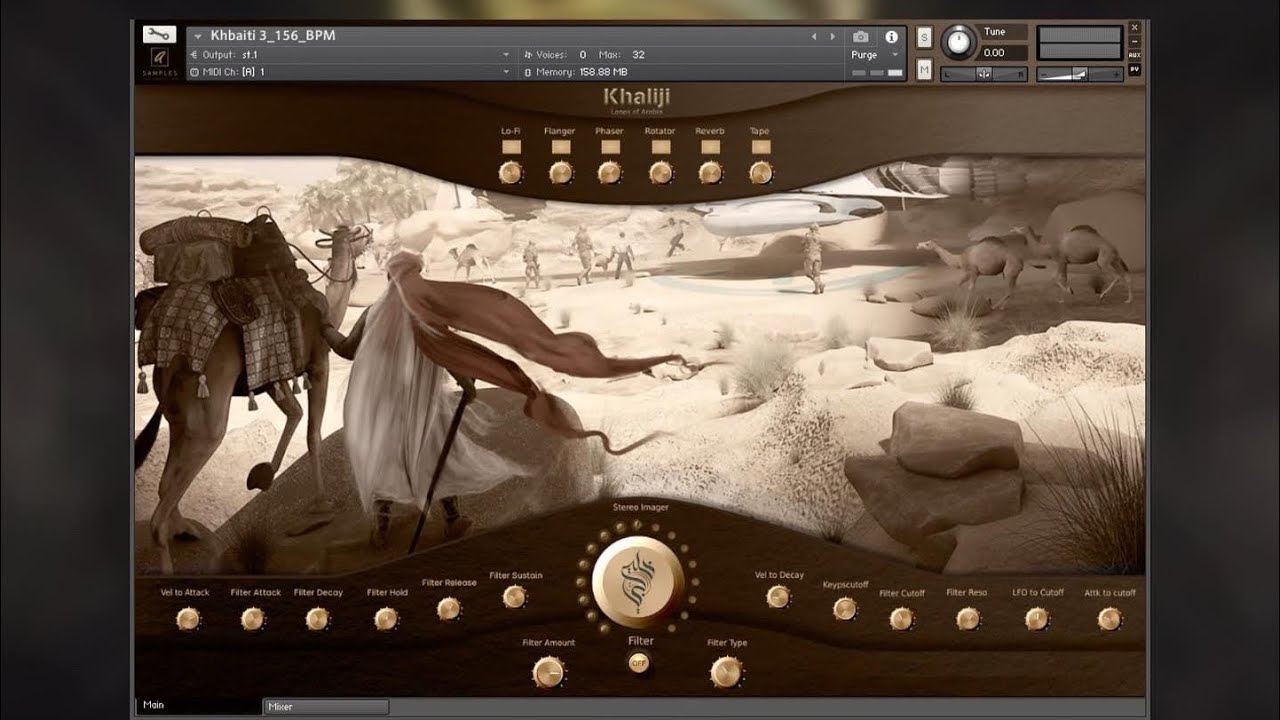Click the Max voices value 32
The height and width of the screenshot is (720, 1280).
pos(638,55)
